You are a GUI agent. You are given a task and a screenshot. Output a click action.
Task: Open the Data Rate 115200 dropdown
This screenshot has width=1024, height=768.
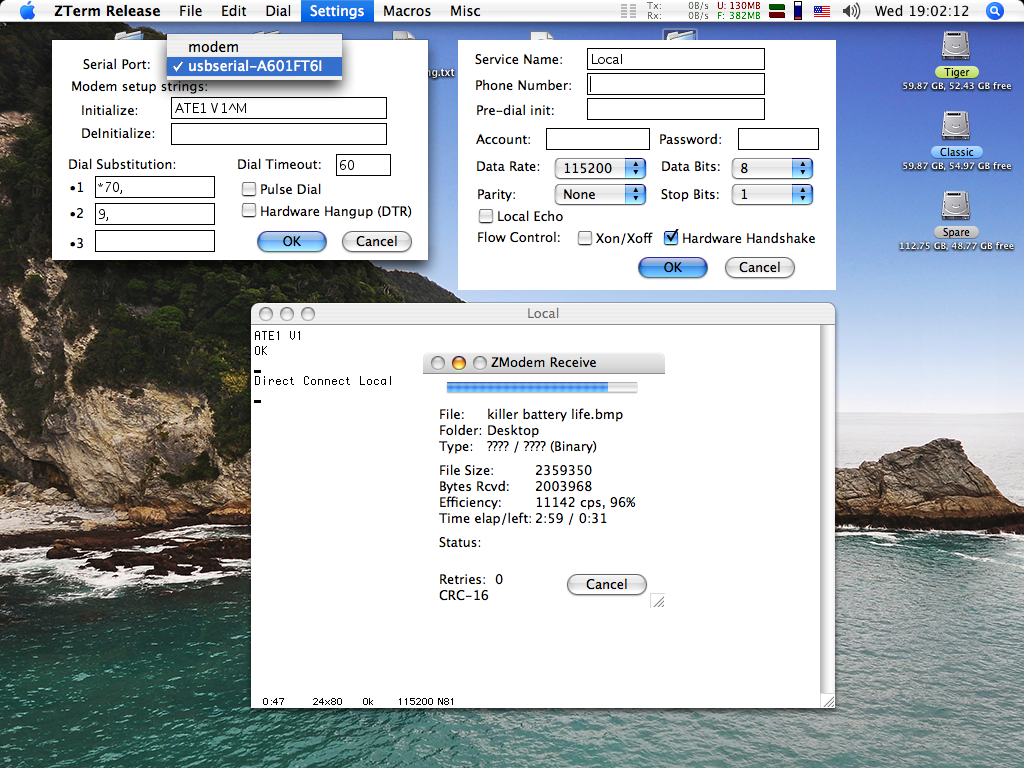[600, 168]
